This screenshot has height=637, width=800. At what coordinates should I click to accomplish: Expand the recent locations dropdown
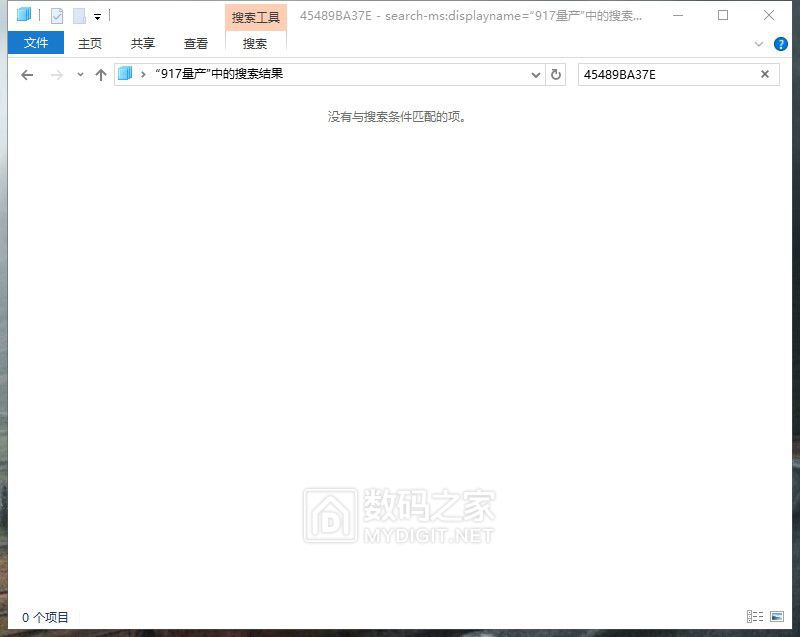point(80,75)
